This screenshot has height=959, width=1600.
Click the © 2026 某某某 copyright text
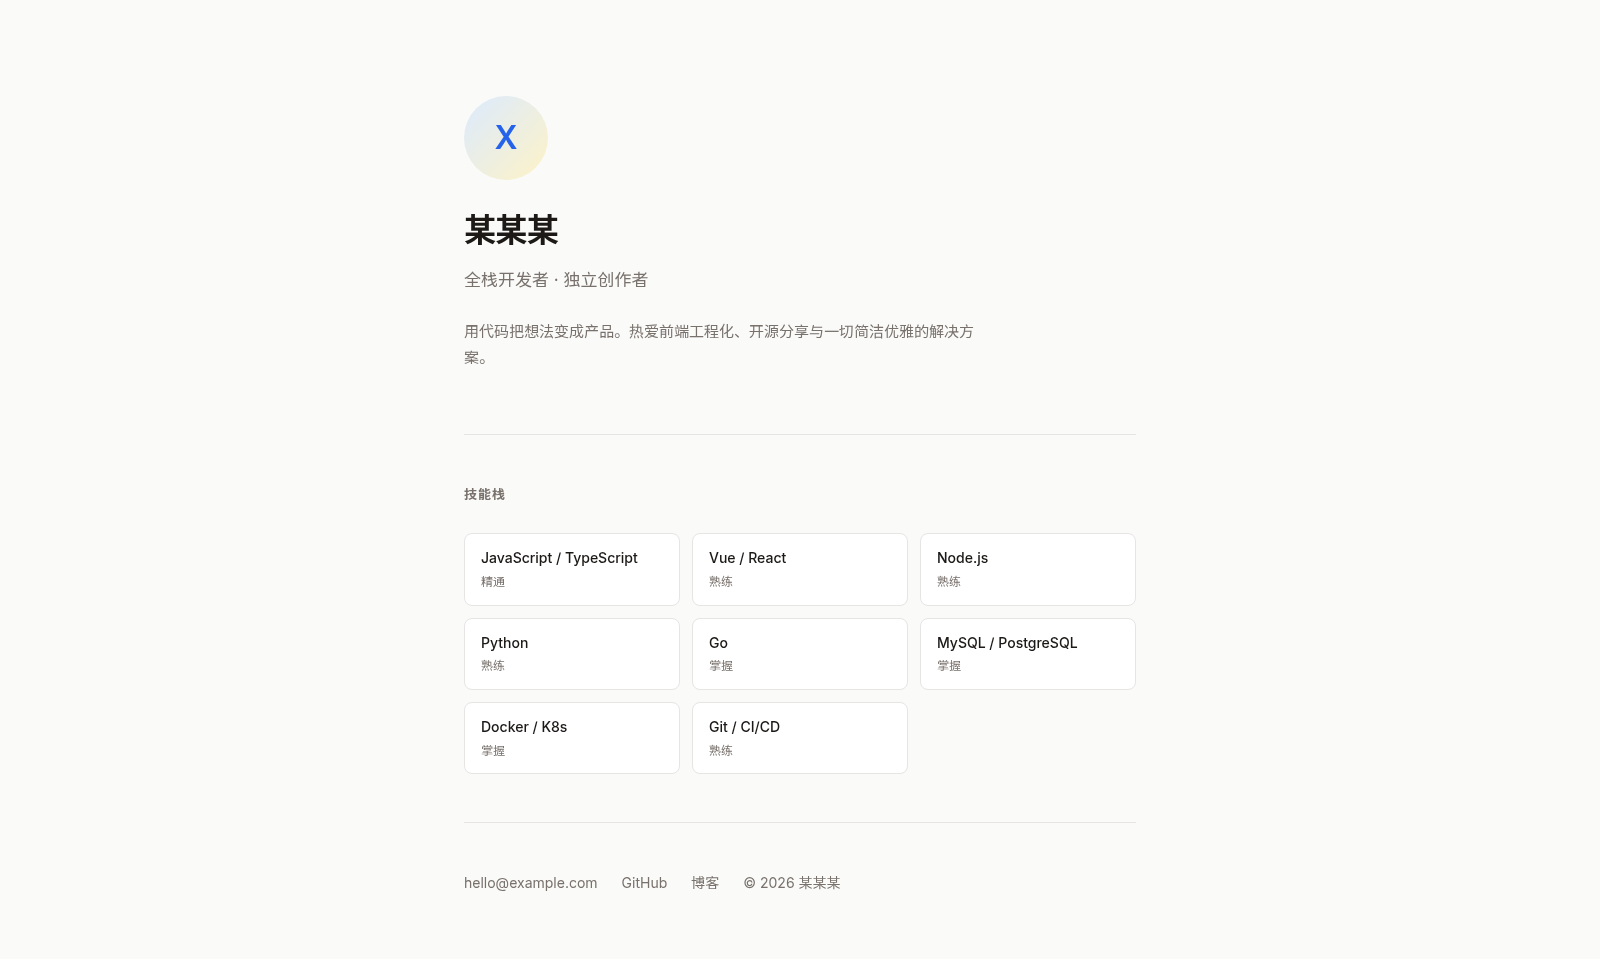pos(792,883)
